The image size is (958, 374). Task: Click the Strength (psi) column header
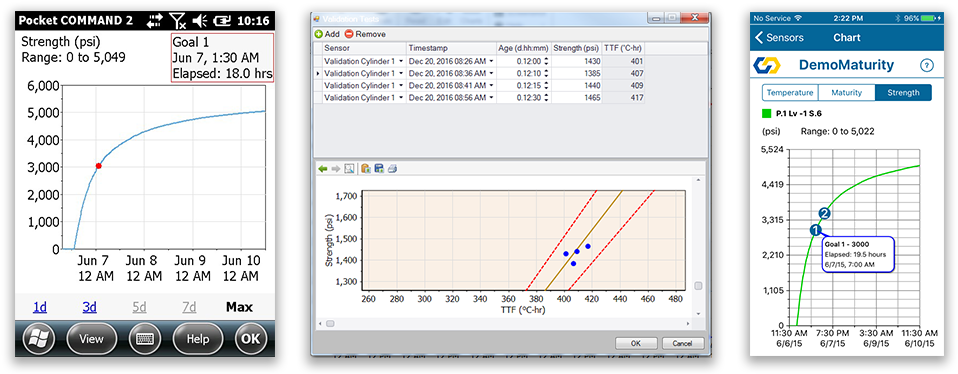(x=577, y=48)
